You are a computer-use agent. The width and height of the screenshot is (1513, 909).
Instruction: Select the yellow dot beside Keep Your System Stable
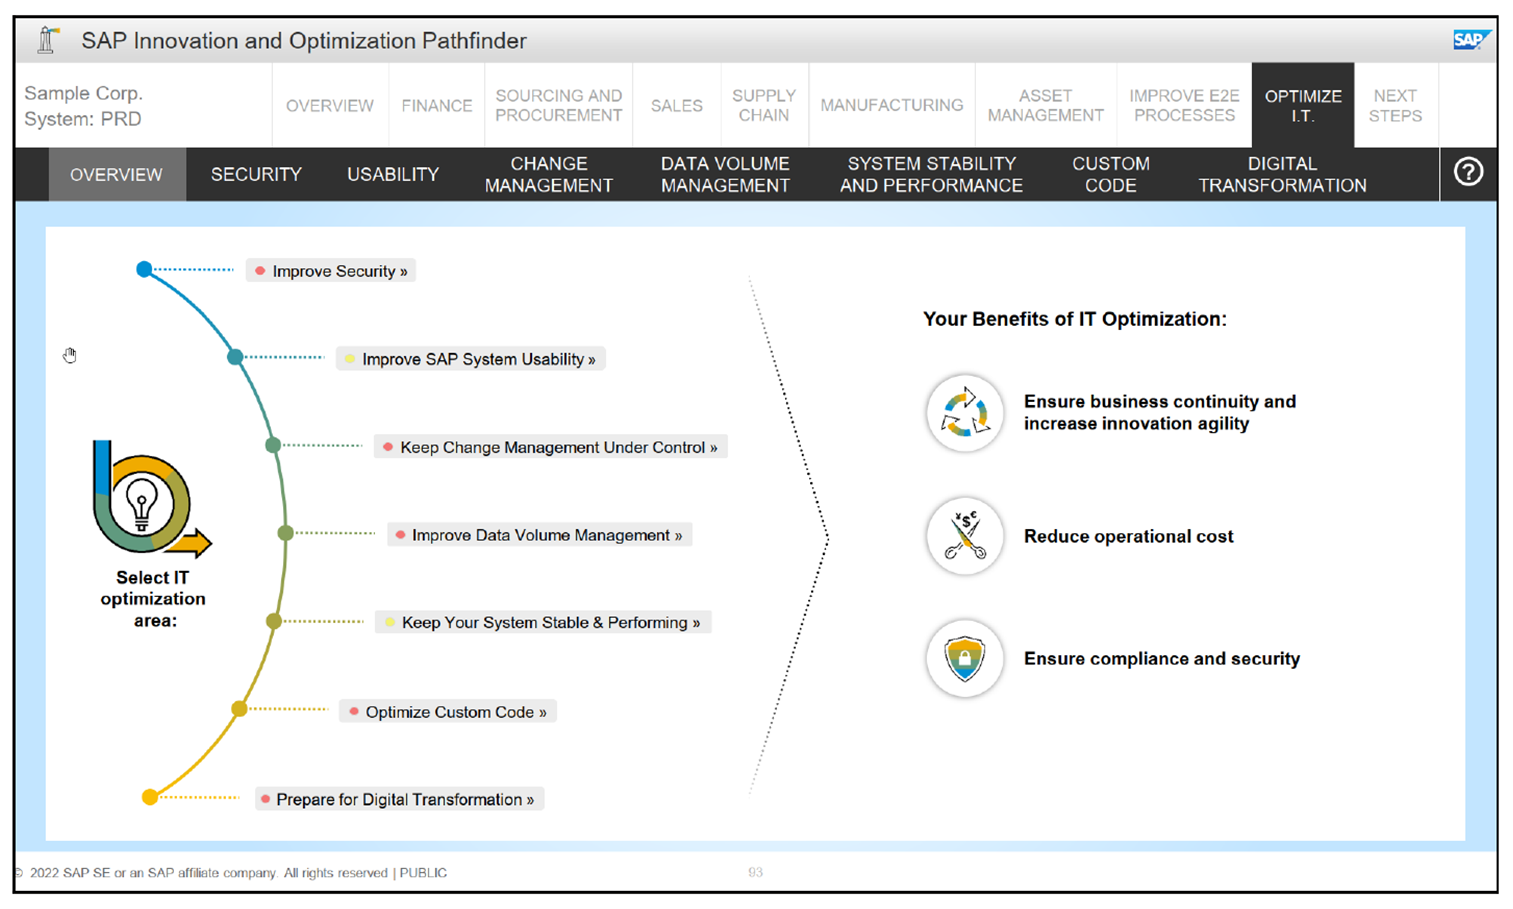[389, 621]
